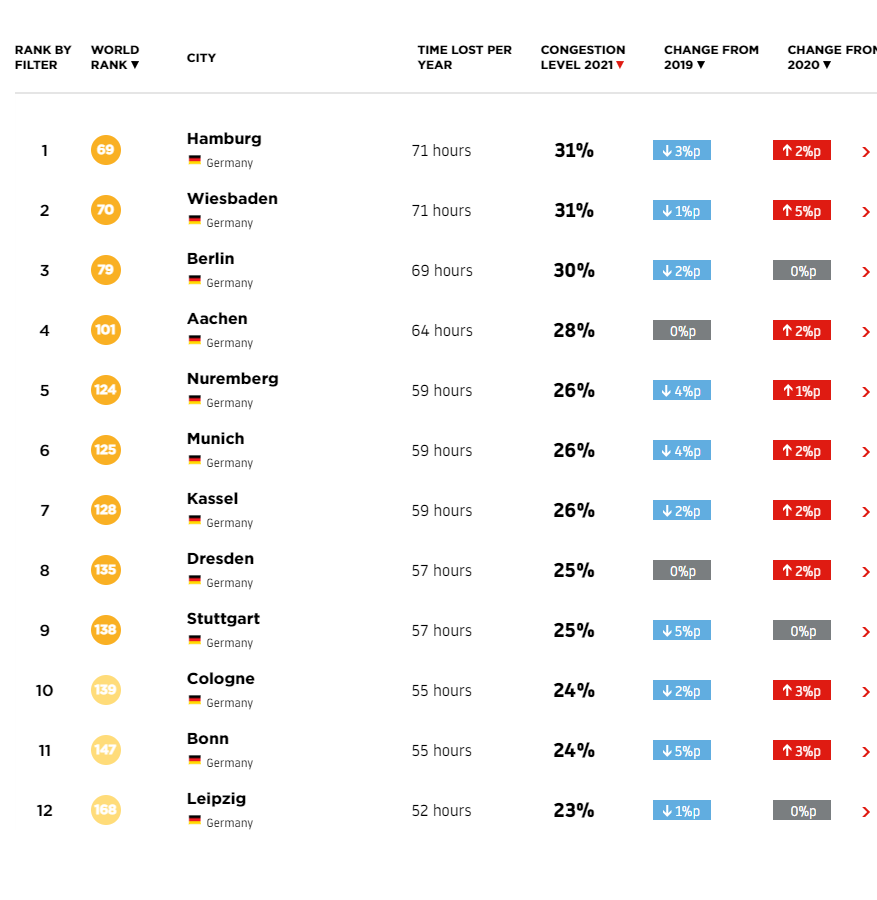Click the City column header
The image size is (877, 900).
pos(201,58)
